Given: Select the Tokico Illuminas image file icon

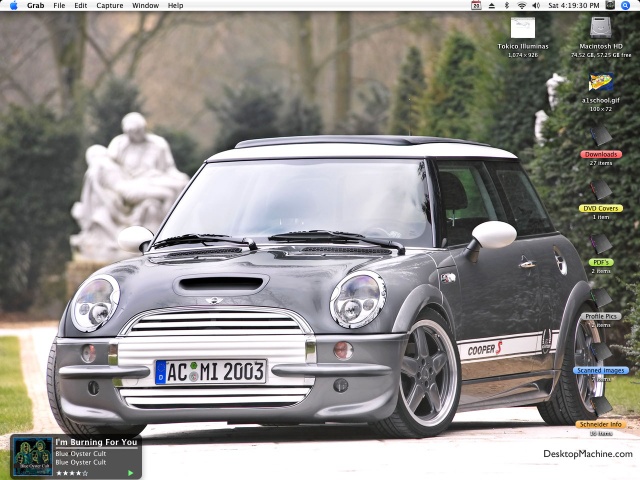Looking at the screenshot, I should [523, 28].
